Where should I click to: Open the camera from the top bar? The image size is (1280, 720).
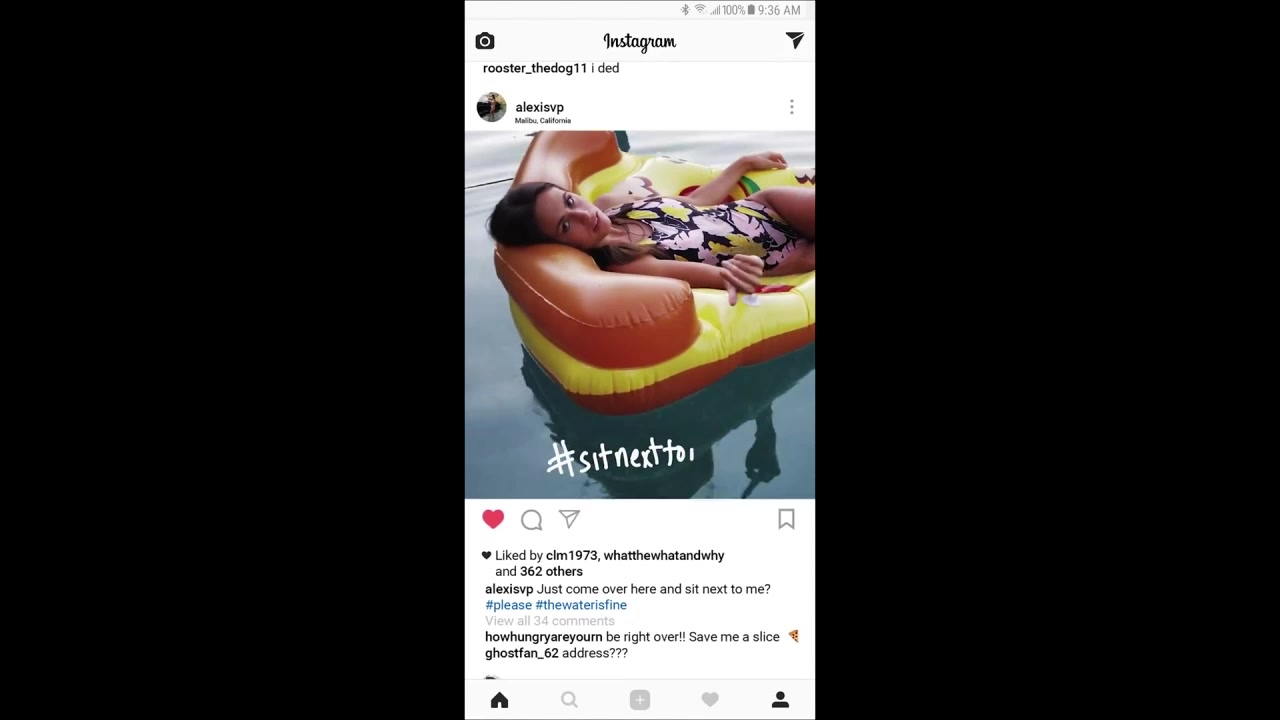click(x=485, y=41)
